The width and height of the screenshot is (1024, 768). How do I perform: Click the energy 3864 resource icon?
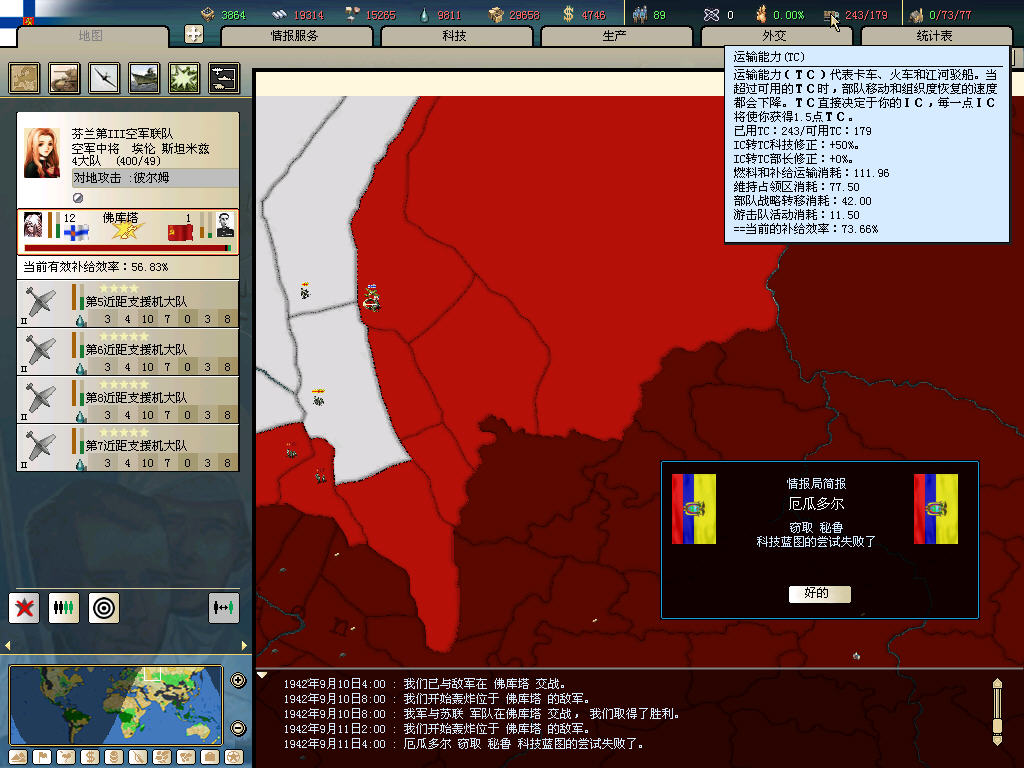click(x=208, y=14)
